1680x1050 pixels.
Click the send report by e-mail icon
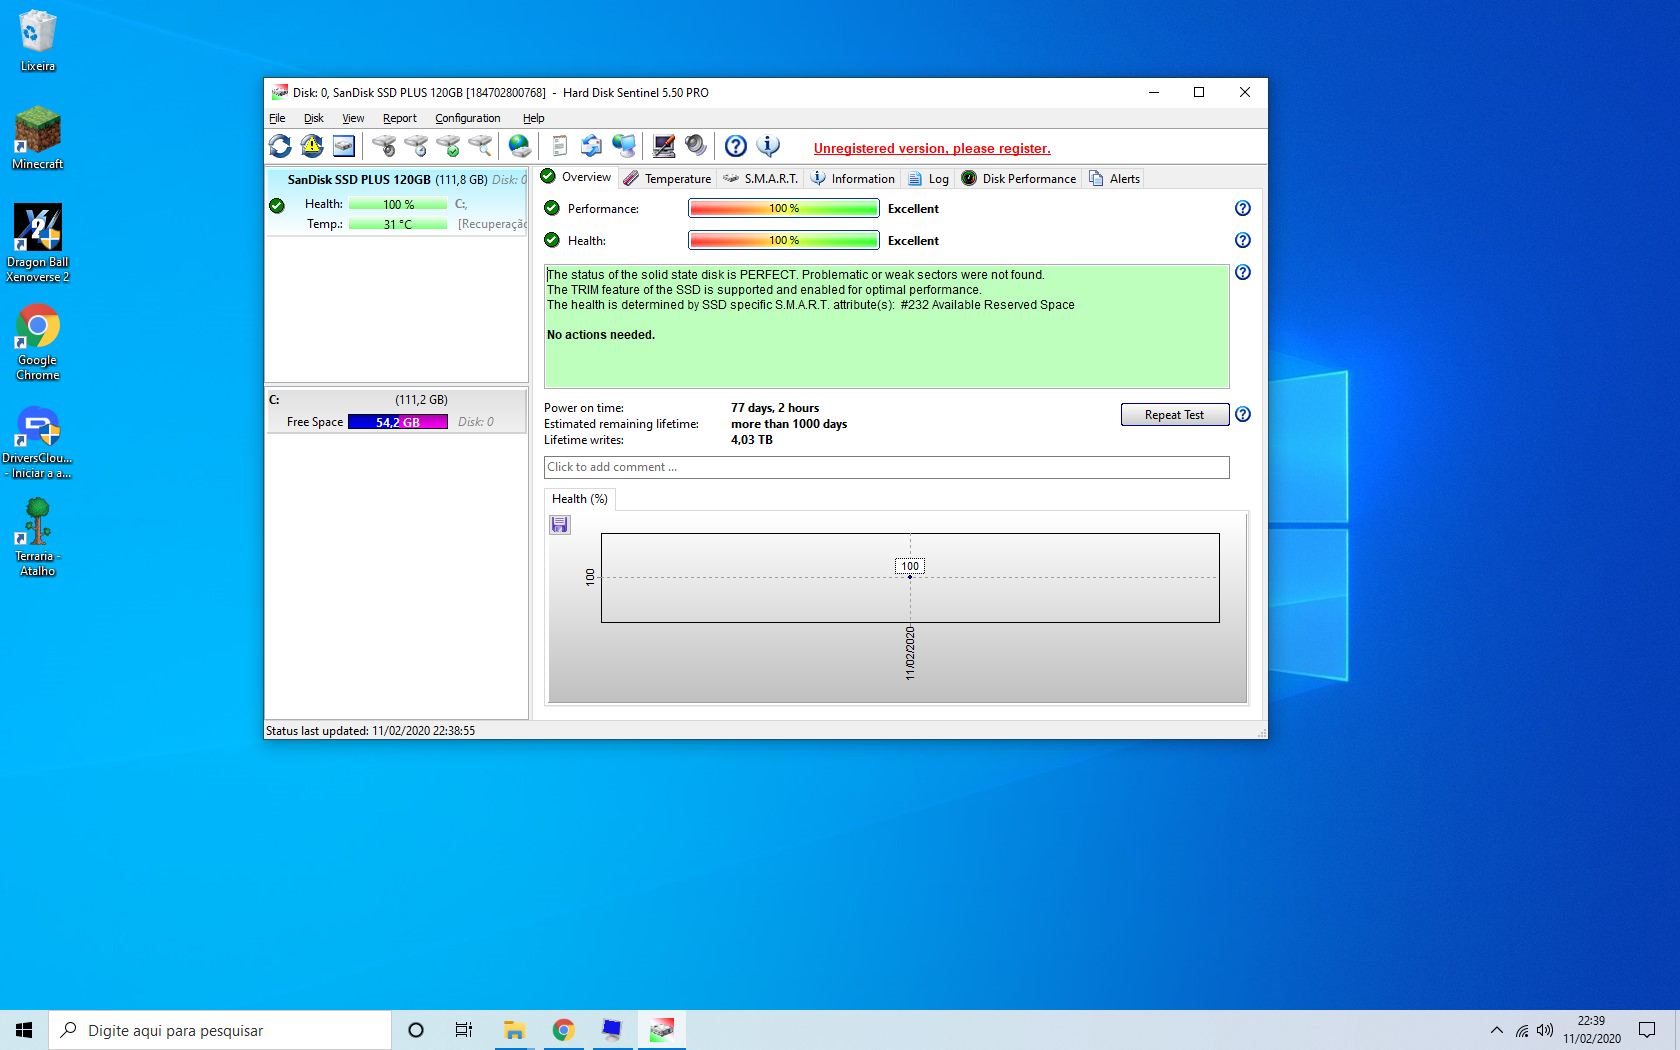(x=592, y=146)
